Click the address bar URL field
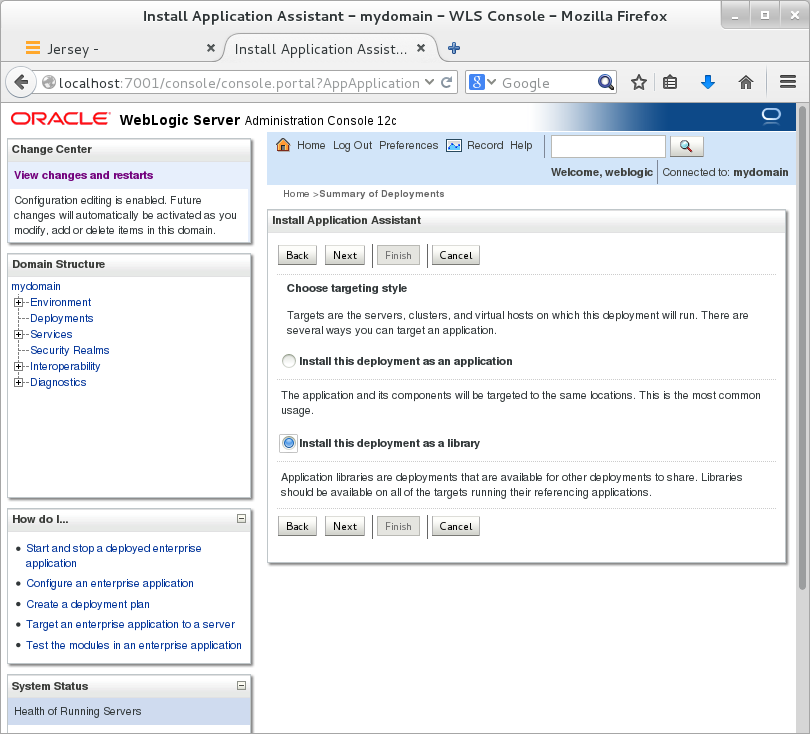810x734 pixels. 239,83
